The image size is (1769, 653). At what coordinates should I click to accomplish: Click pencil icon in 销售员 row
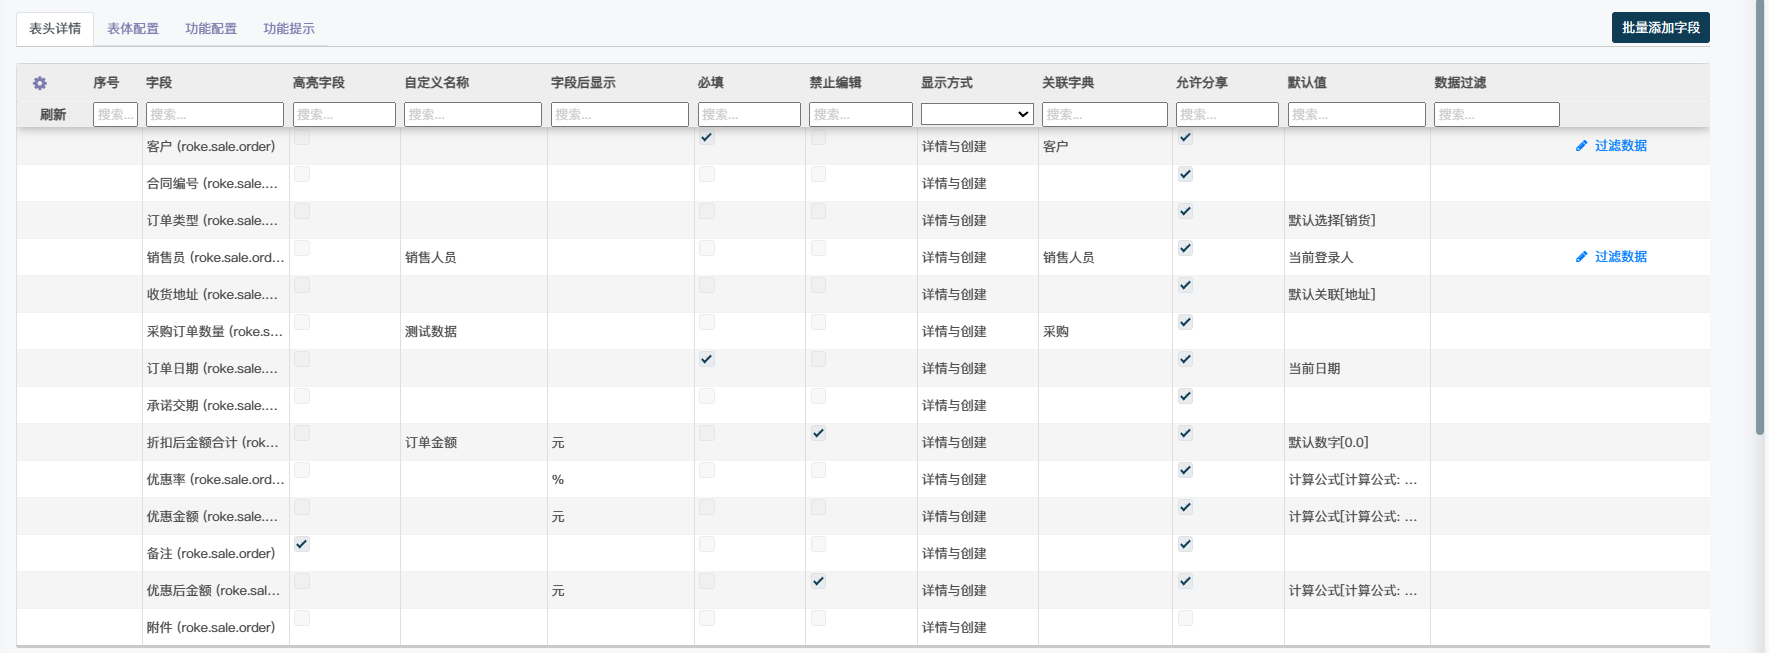(1581, 257)
